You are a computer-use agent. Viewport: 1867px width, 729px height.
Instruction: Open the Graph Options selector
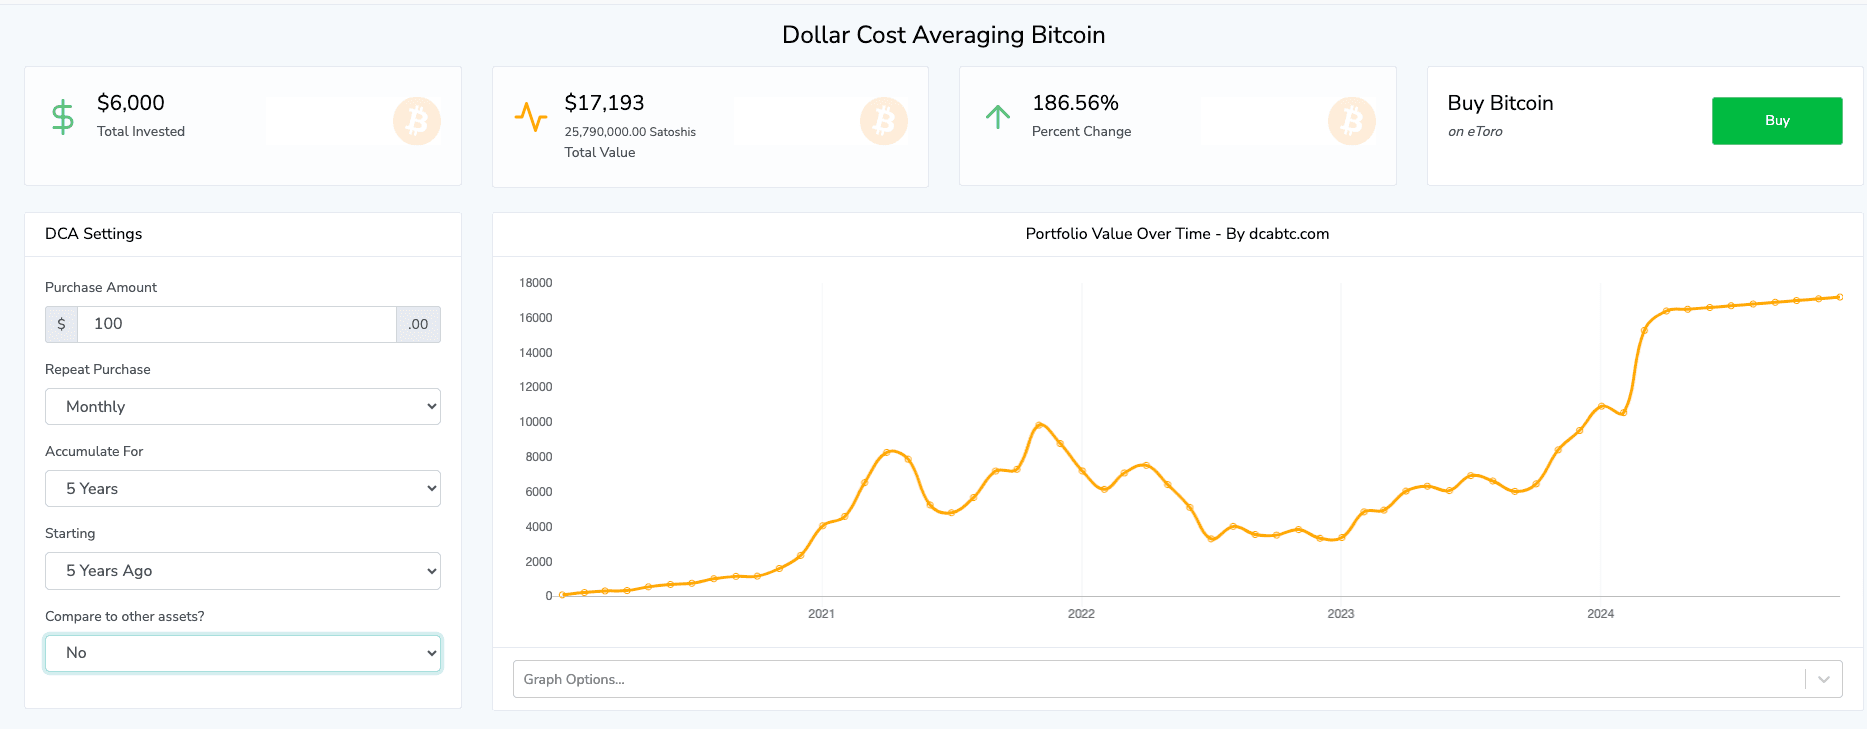pos(1160,679)
